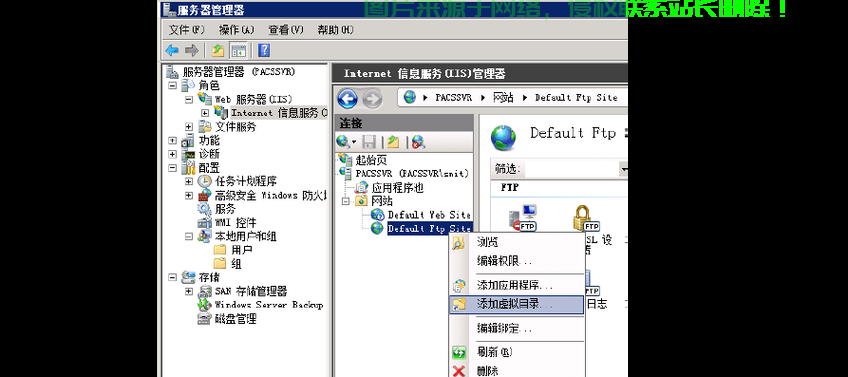848x377 pixels.
Task: Choose 浏览 in the context menu
Action: coord(518,243)
